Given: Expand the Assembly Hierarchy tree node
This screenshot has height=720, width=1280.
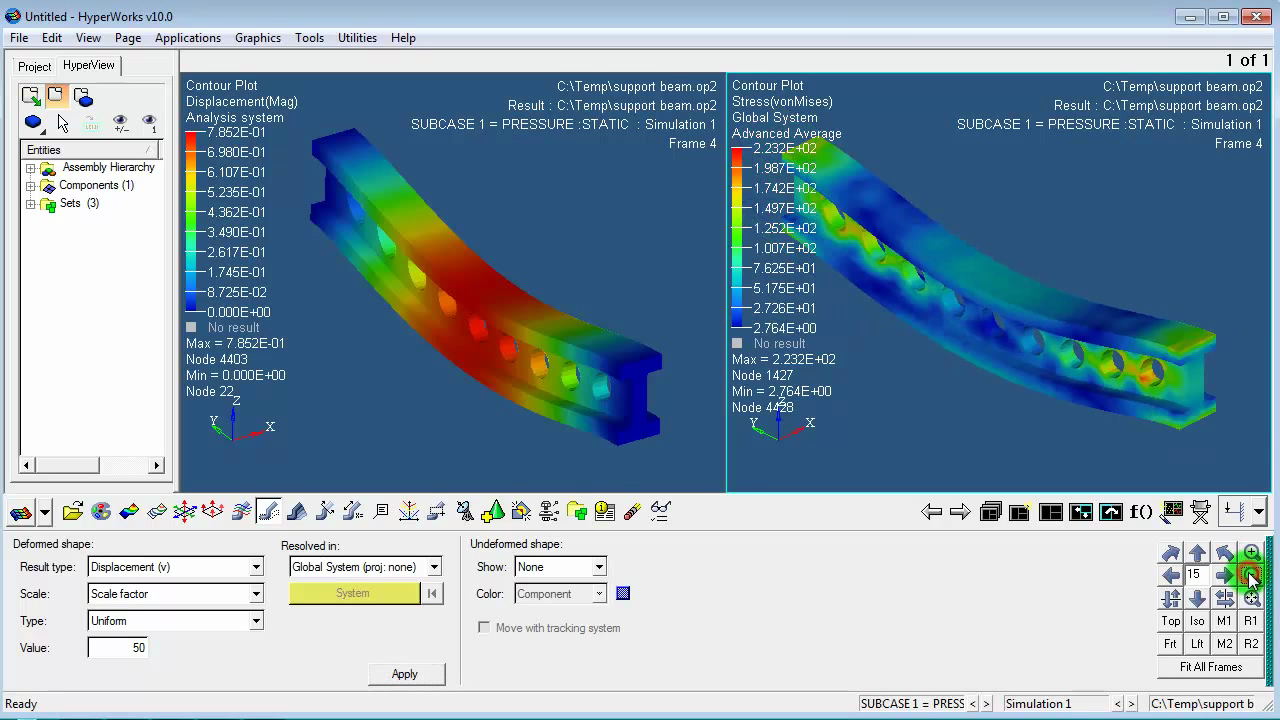Looking at the screenshot, I should pos(30,168).
